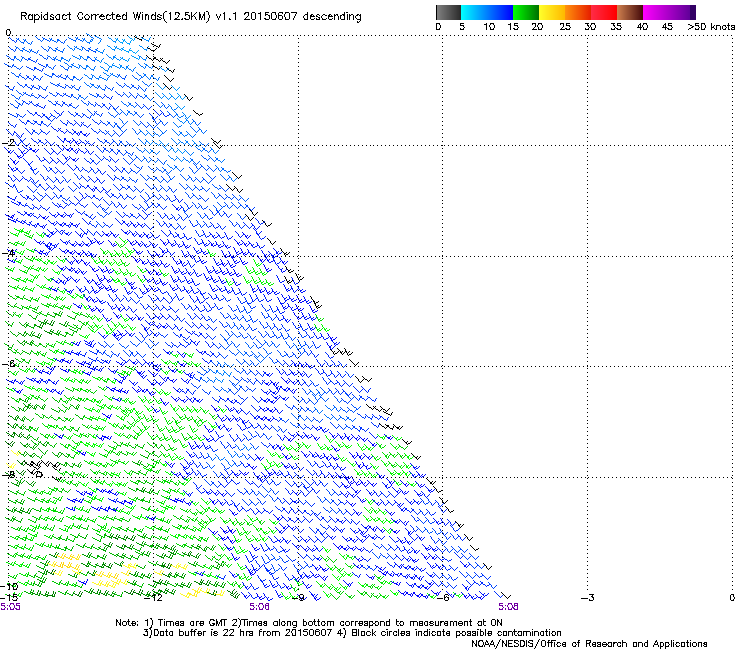Click the '>50 knots' legend label

coord(711,27)
